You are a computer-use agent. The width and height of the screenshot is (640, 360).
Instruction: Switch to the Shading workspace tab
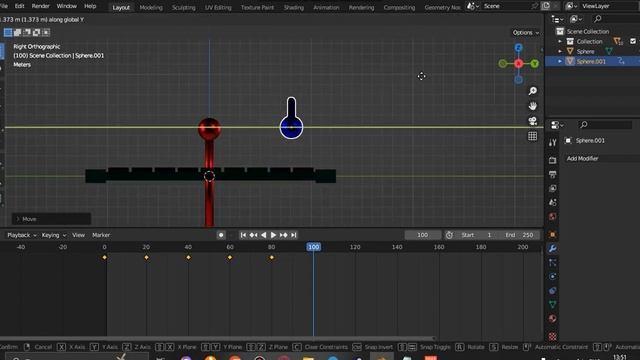[x=294, y=7]
